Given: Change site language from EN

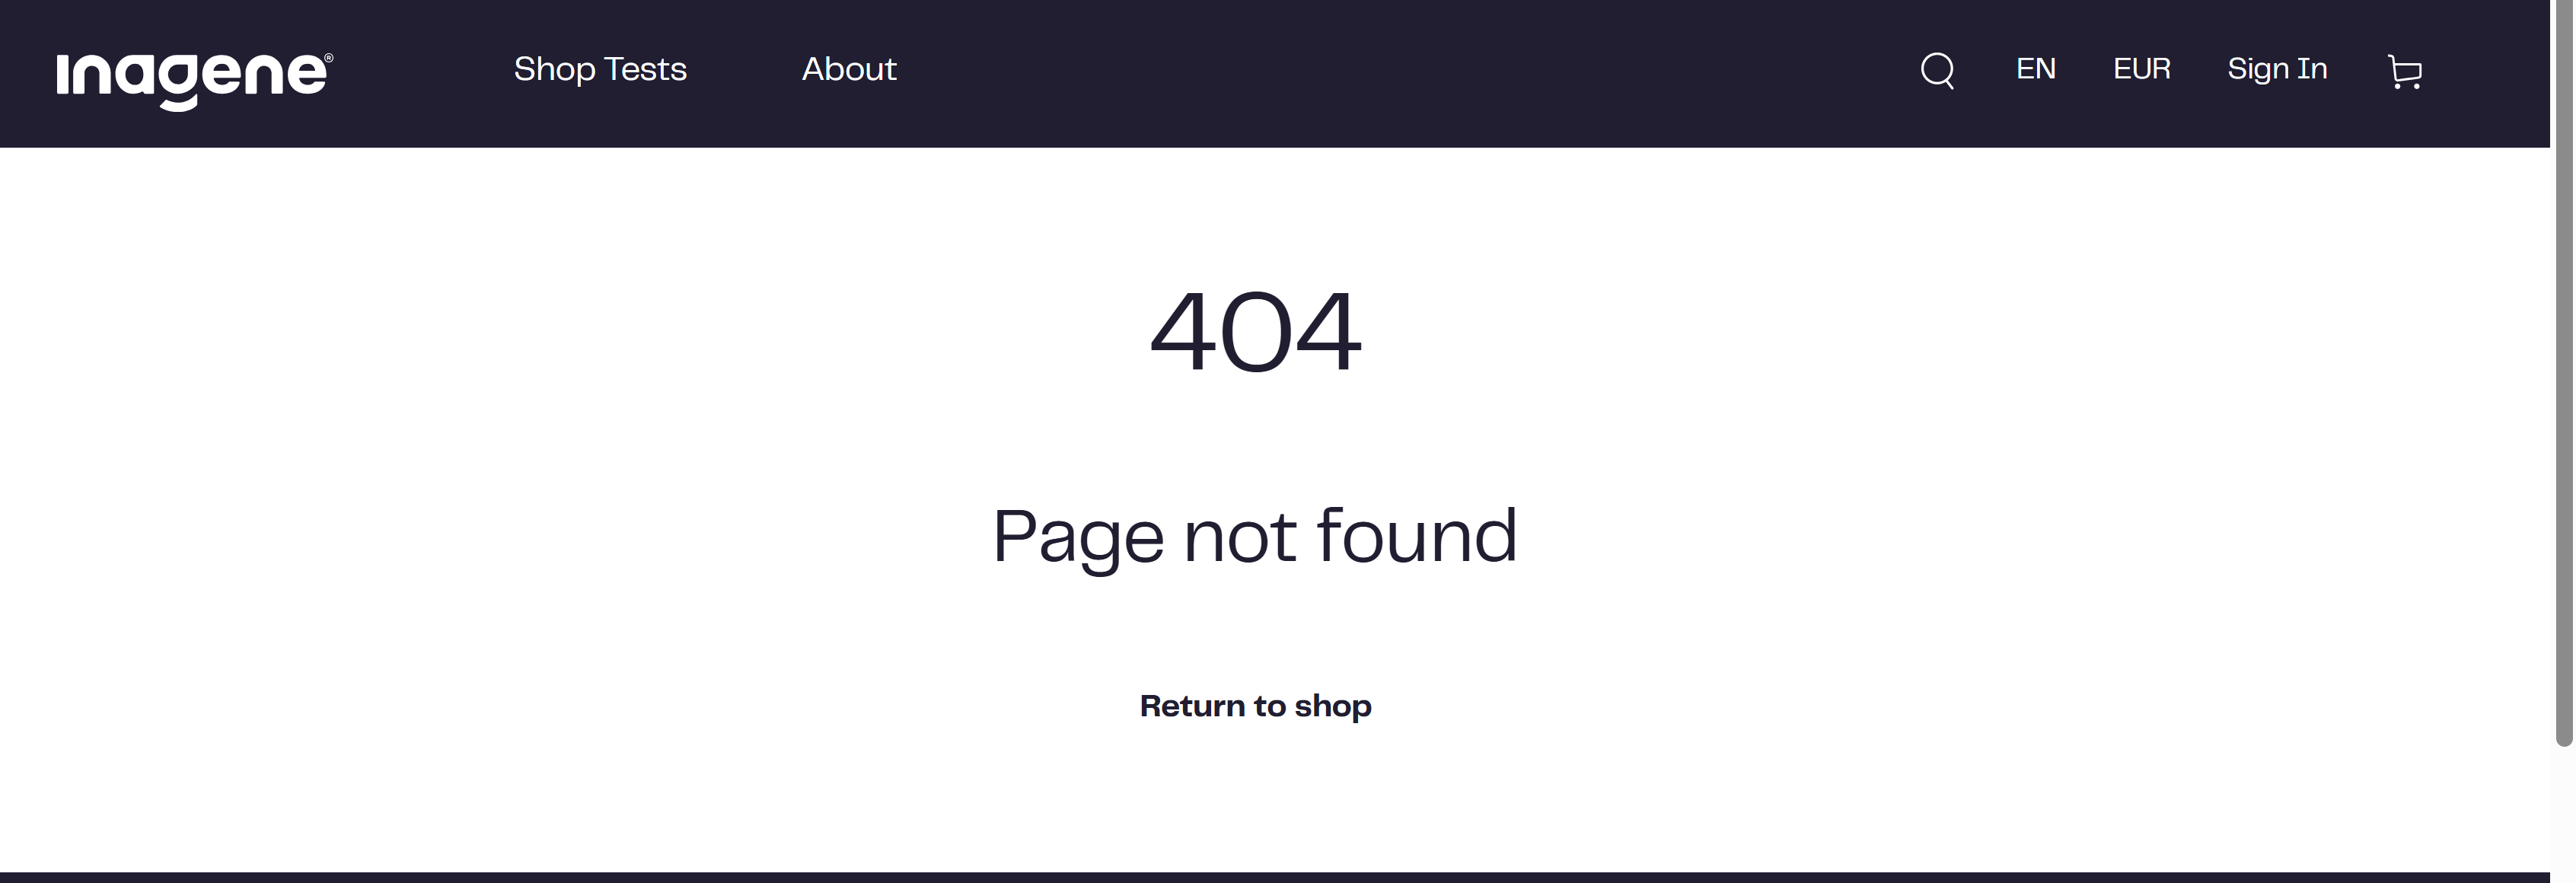Looking at the screenshot, I should (2035, 69).
